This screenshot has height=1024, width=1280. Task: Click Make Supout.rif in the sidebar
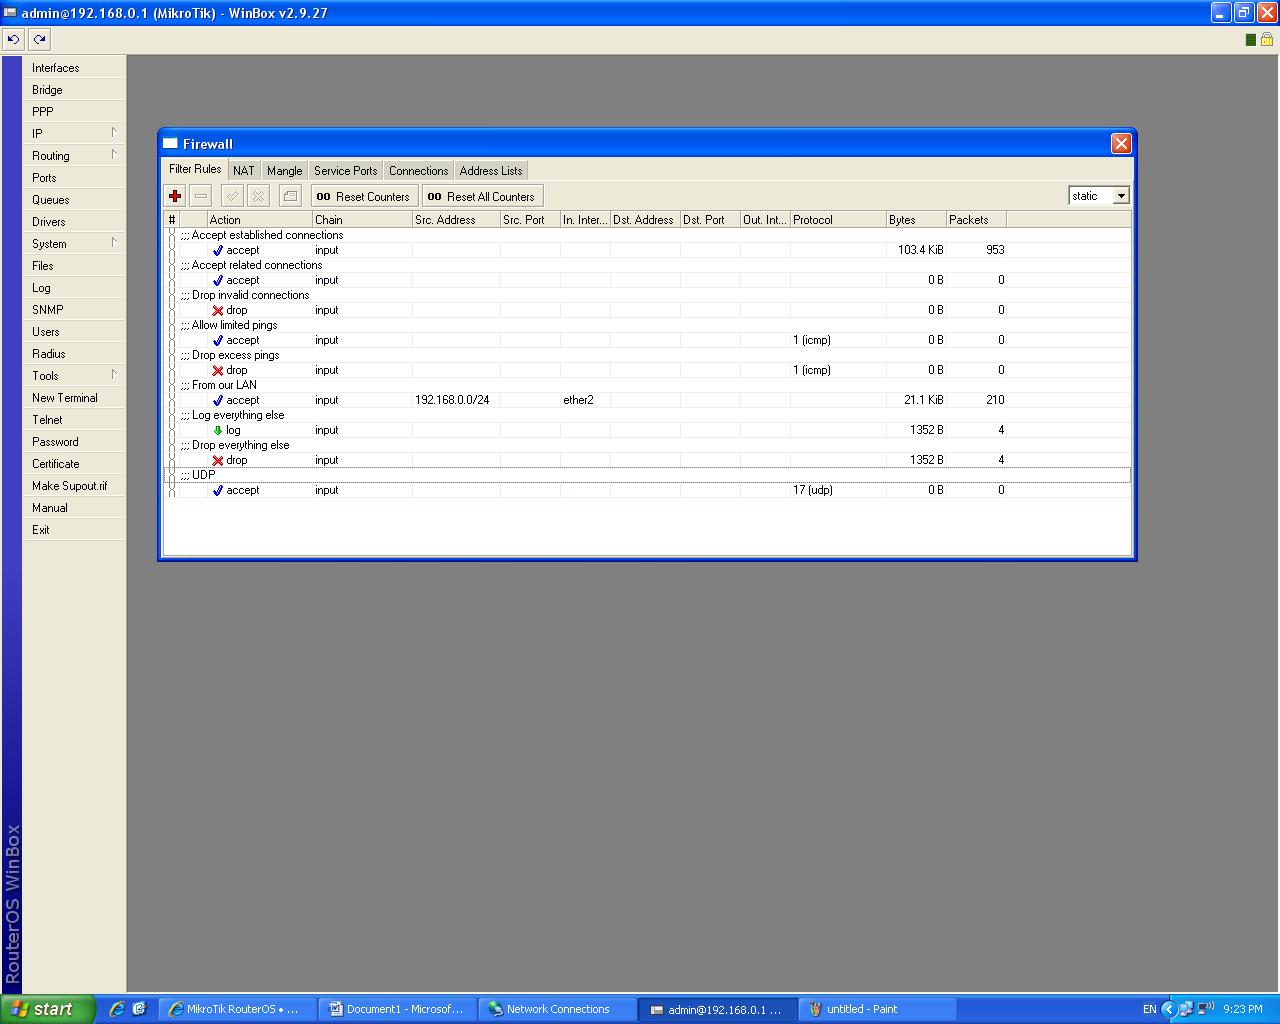(75, 485)
